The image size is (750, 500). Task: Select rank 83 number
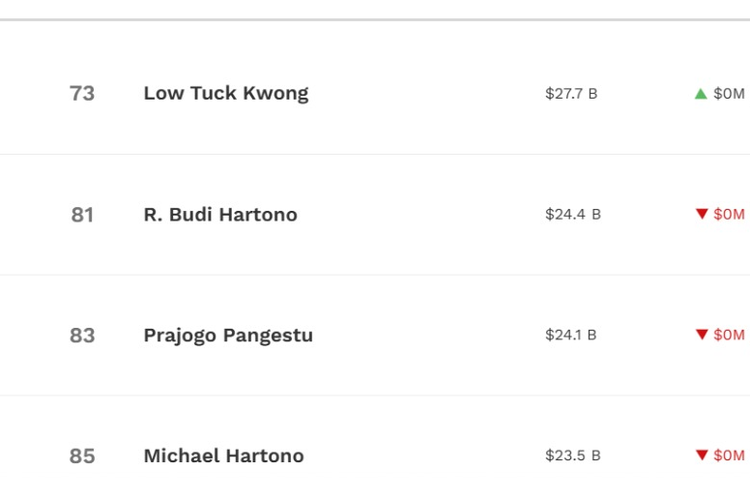point(82,335)
